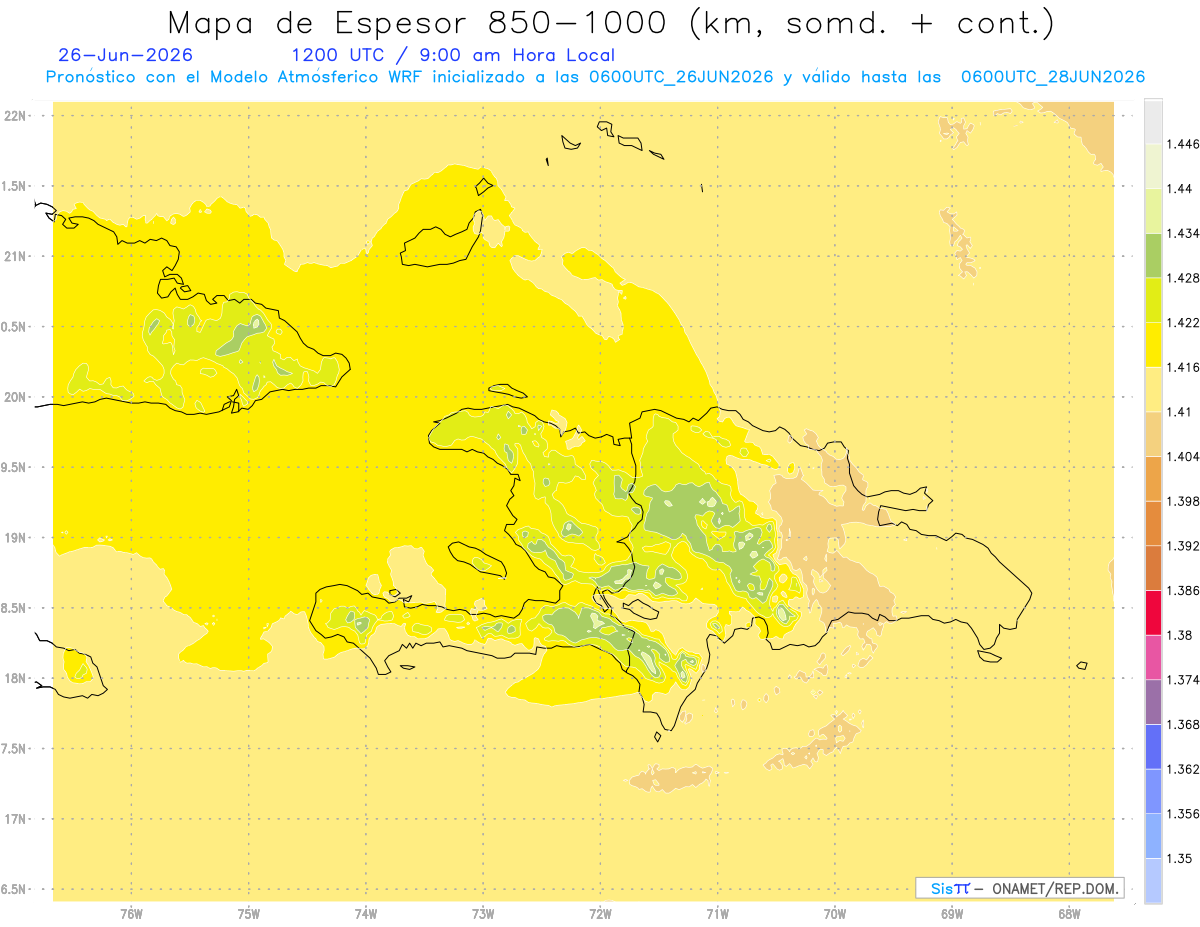Click the '1200 UTC / 9:00 am Hora Local' time
Image resolution: width=1200 pixels, height=927 pixels.
point(453,56)
